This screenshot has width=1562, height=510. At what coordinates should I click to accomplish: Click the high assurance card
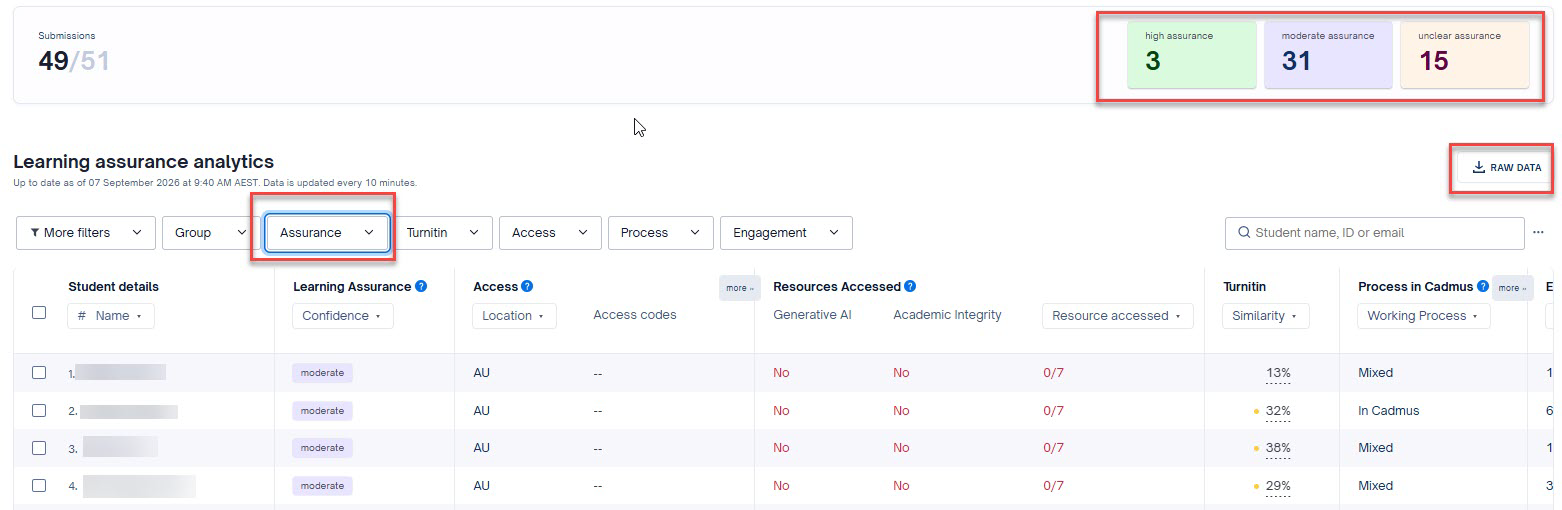1192,55
